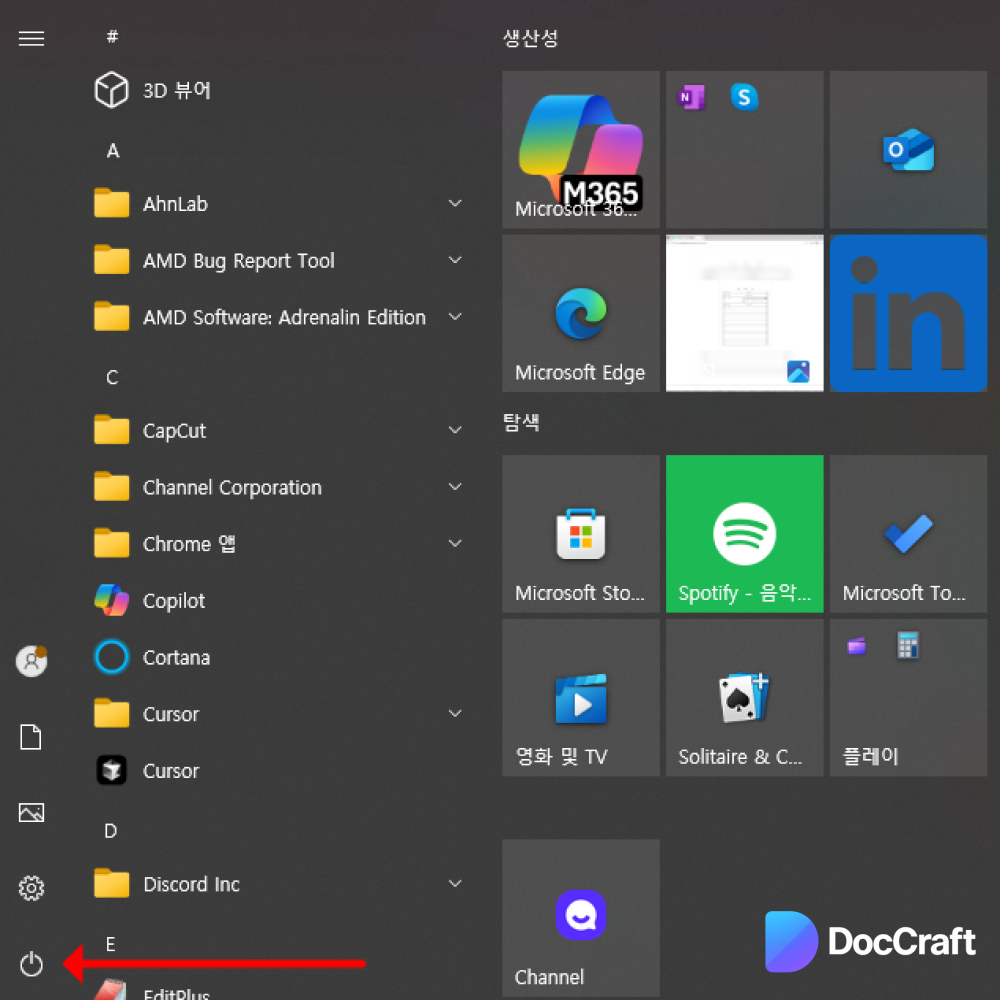Open the Channel tile
Image resolution: width=1000 pixels, height=1000 pixels.
[x=580, y=918]
